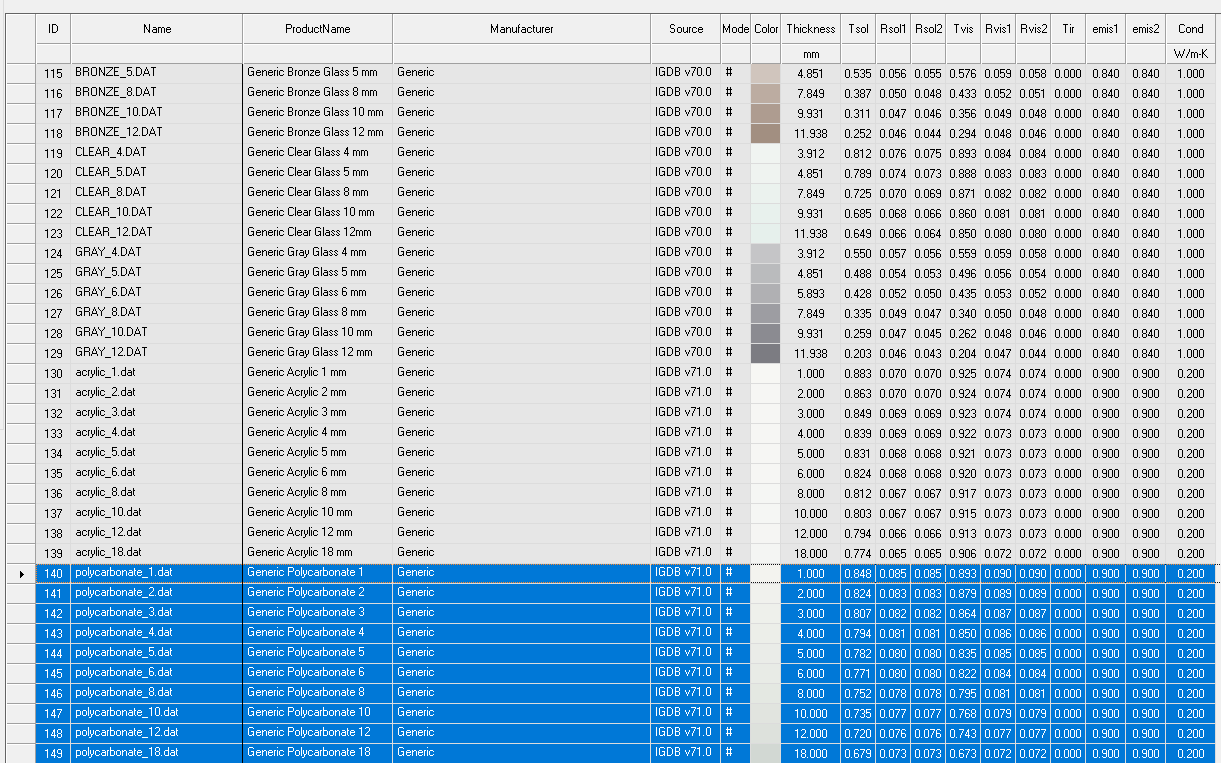Click 'Generic Polycarbonate 6' product cell
The height and width of the screenshot is (763, 1221).
(318, 673)
